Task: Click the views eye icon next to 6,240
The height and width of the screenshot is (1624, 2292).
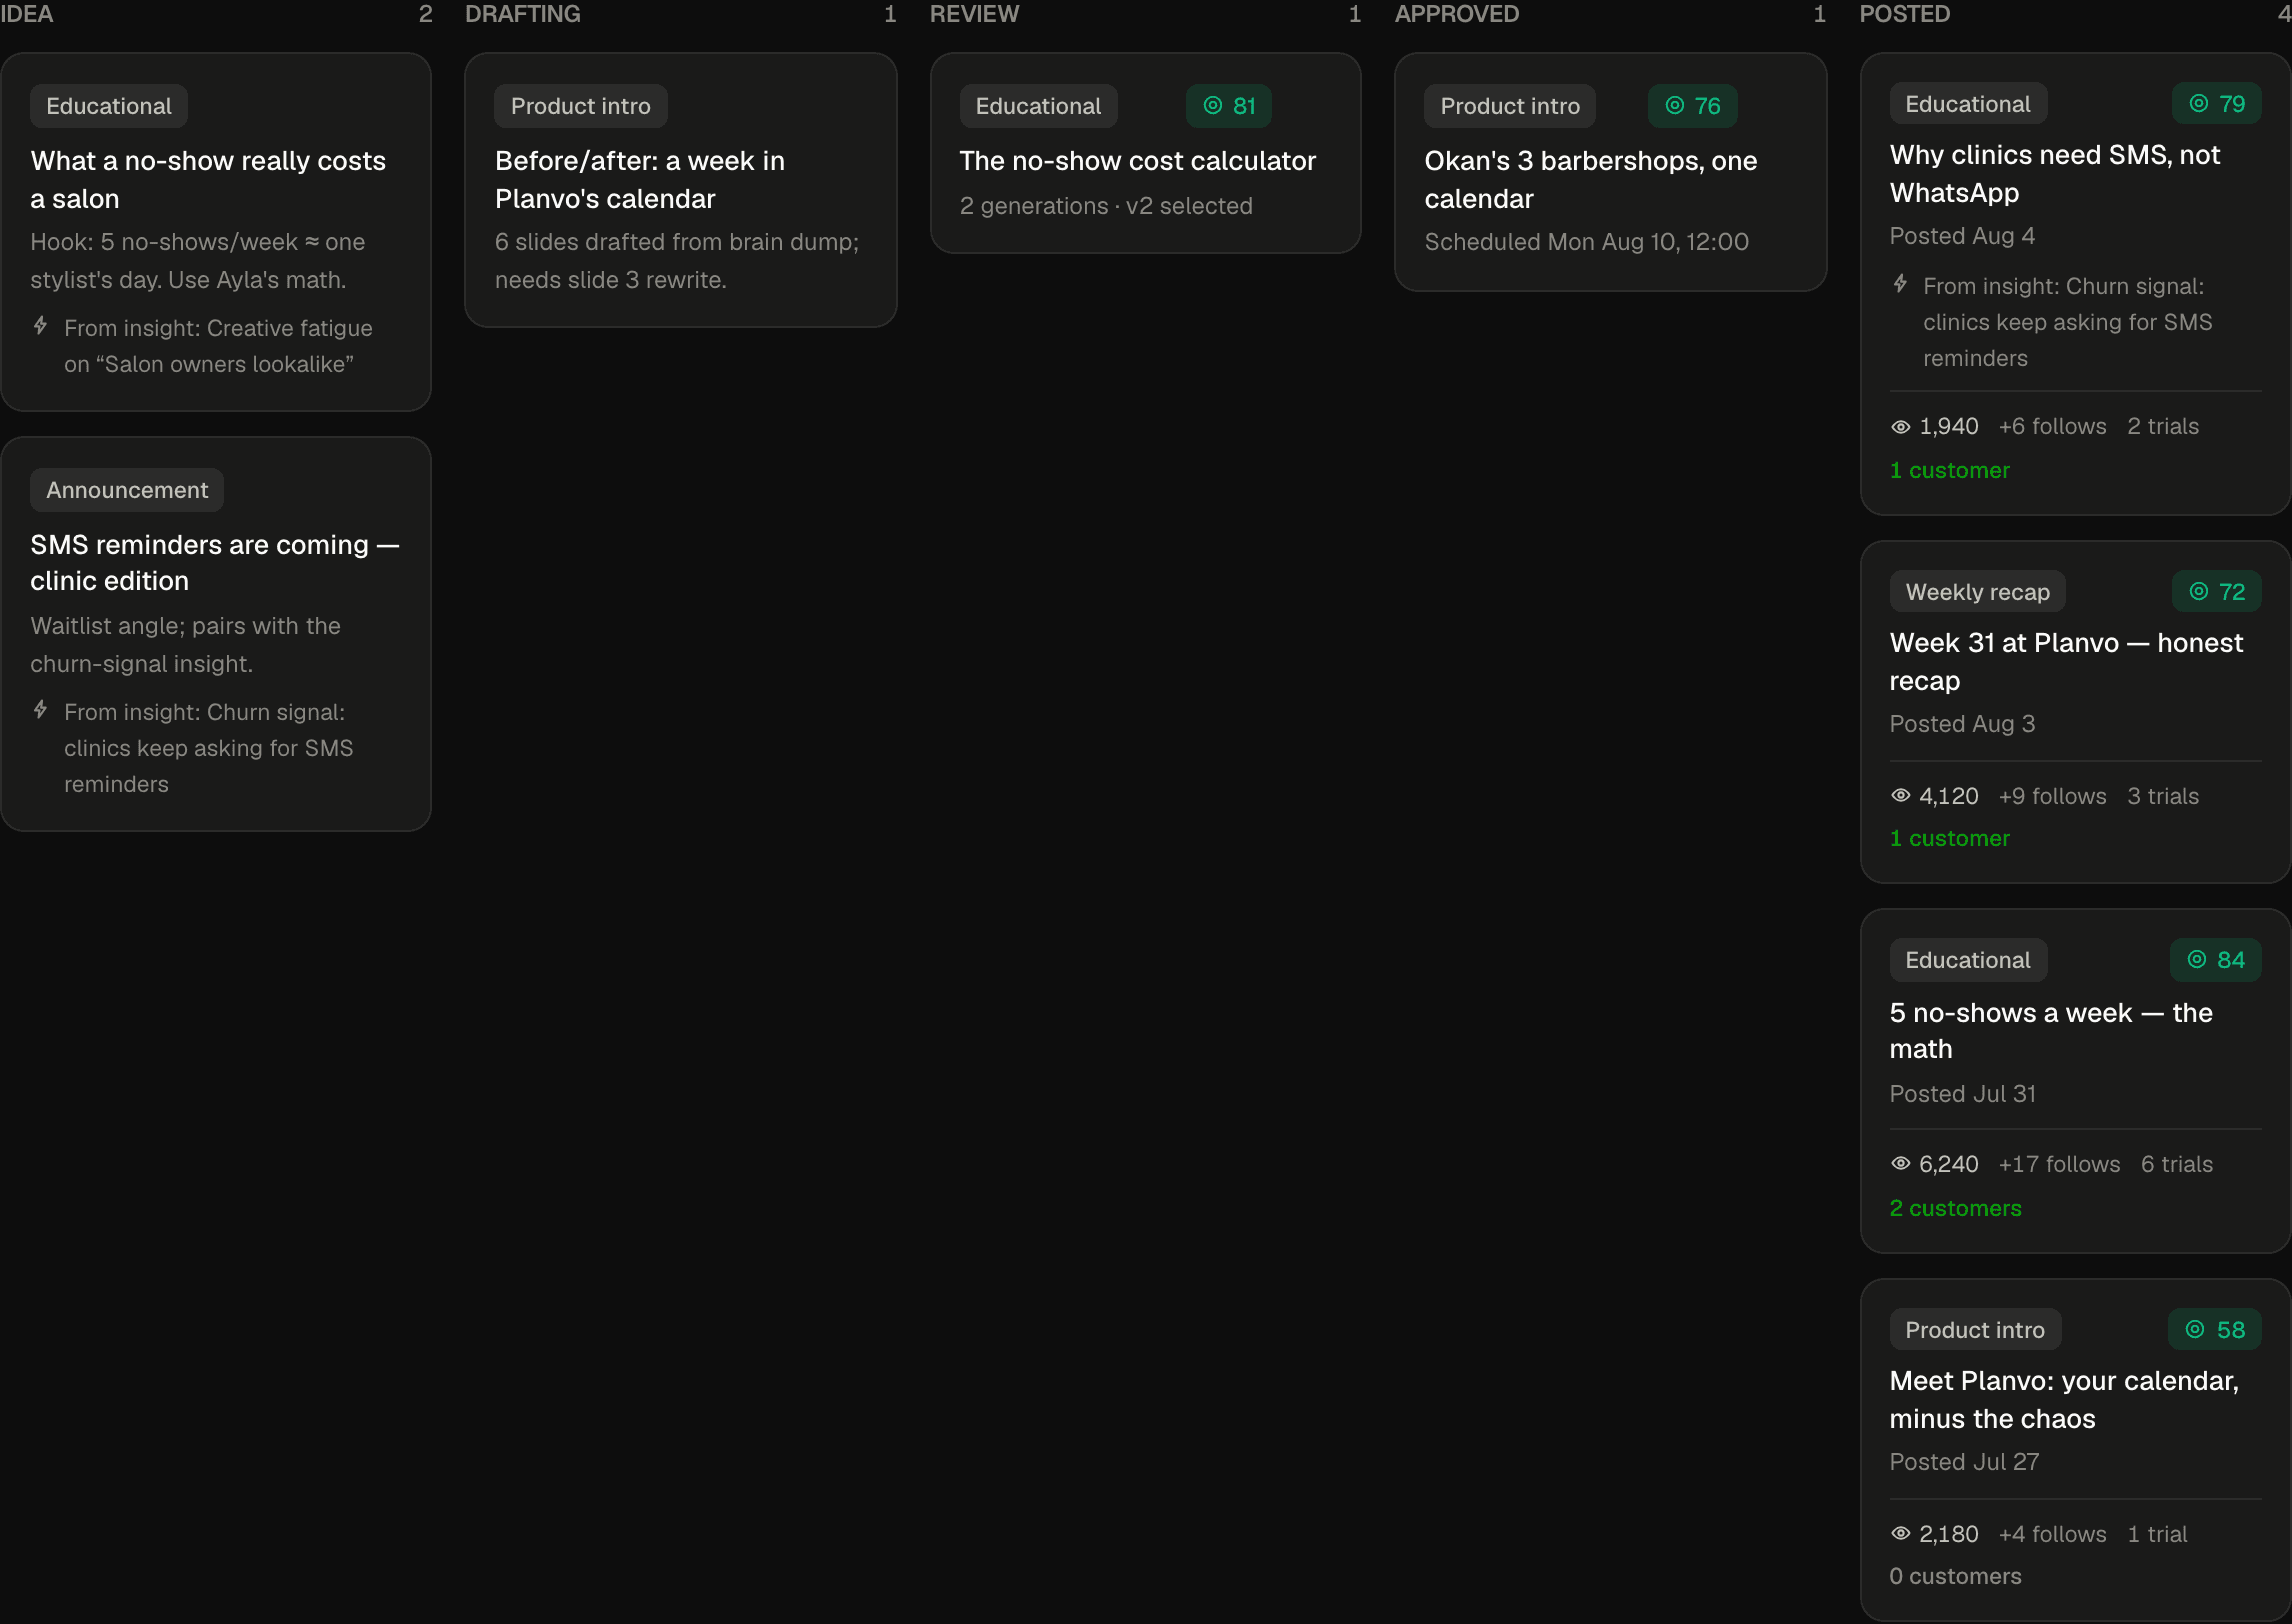Action: click(1901, 1163)
